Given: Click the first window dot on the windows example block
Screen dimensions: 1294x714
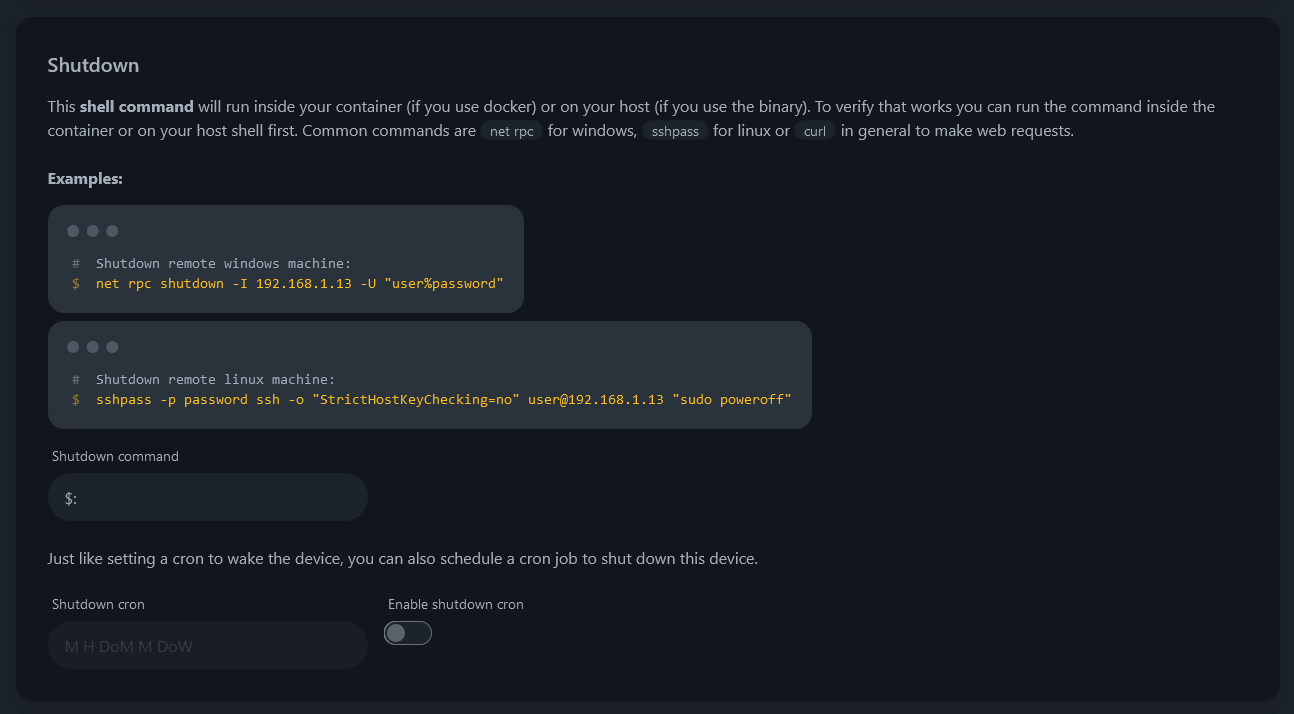Looking at the screenshot, I should [72, 230].
